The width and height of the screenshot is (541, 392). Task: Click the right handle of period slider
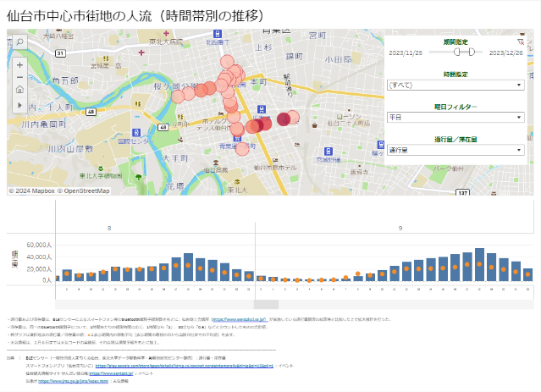click(472, 52)
